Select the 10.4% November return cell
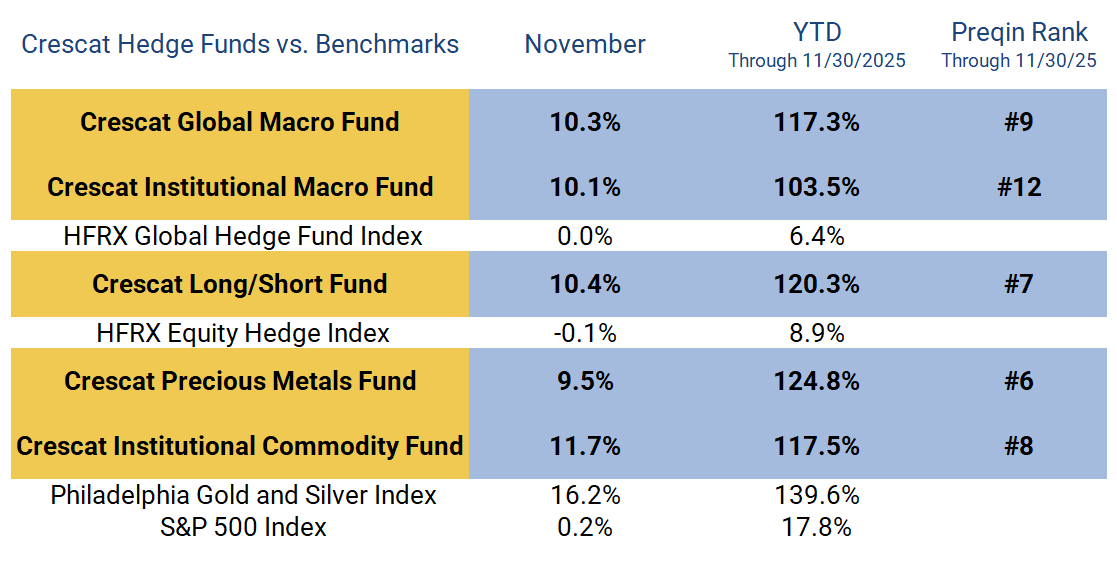1117x561 pixels. (x=585, y=284)
